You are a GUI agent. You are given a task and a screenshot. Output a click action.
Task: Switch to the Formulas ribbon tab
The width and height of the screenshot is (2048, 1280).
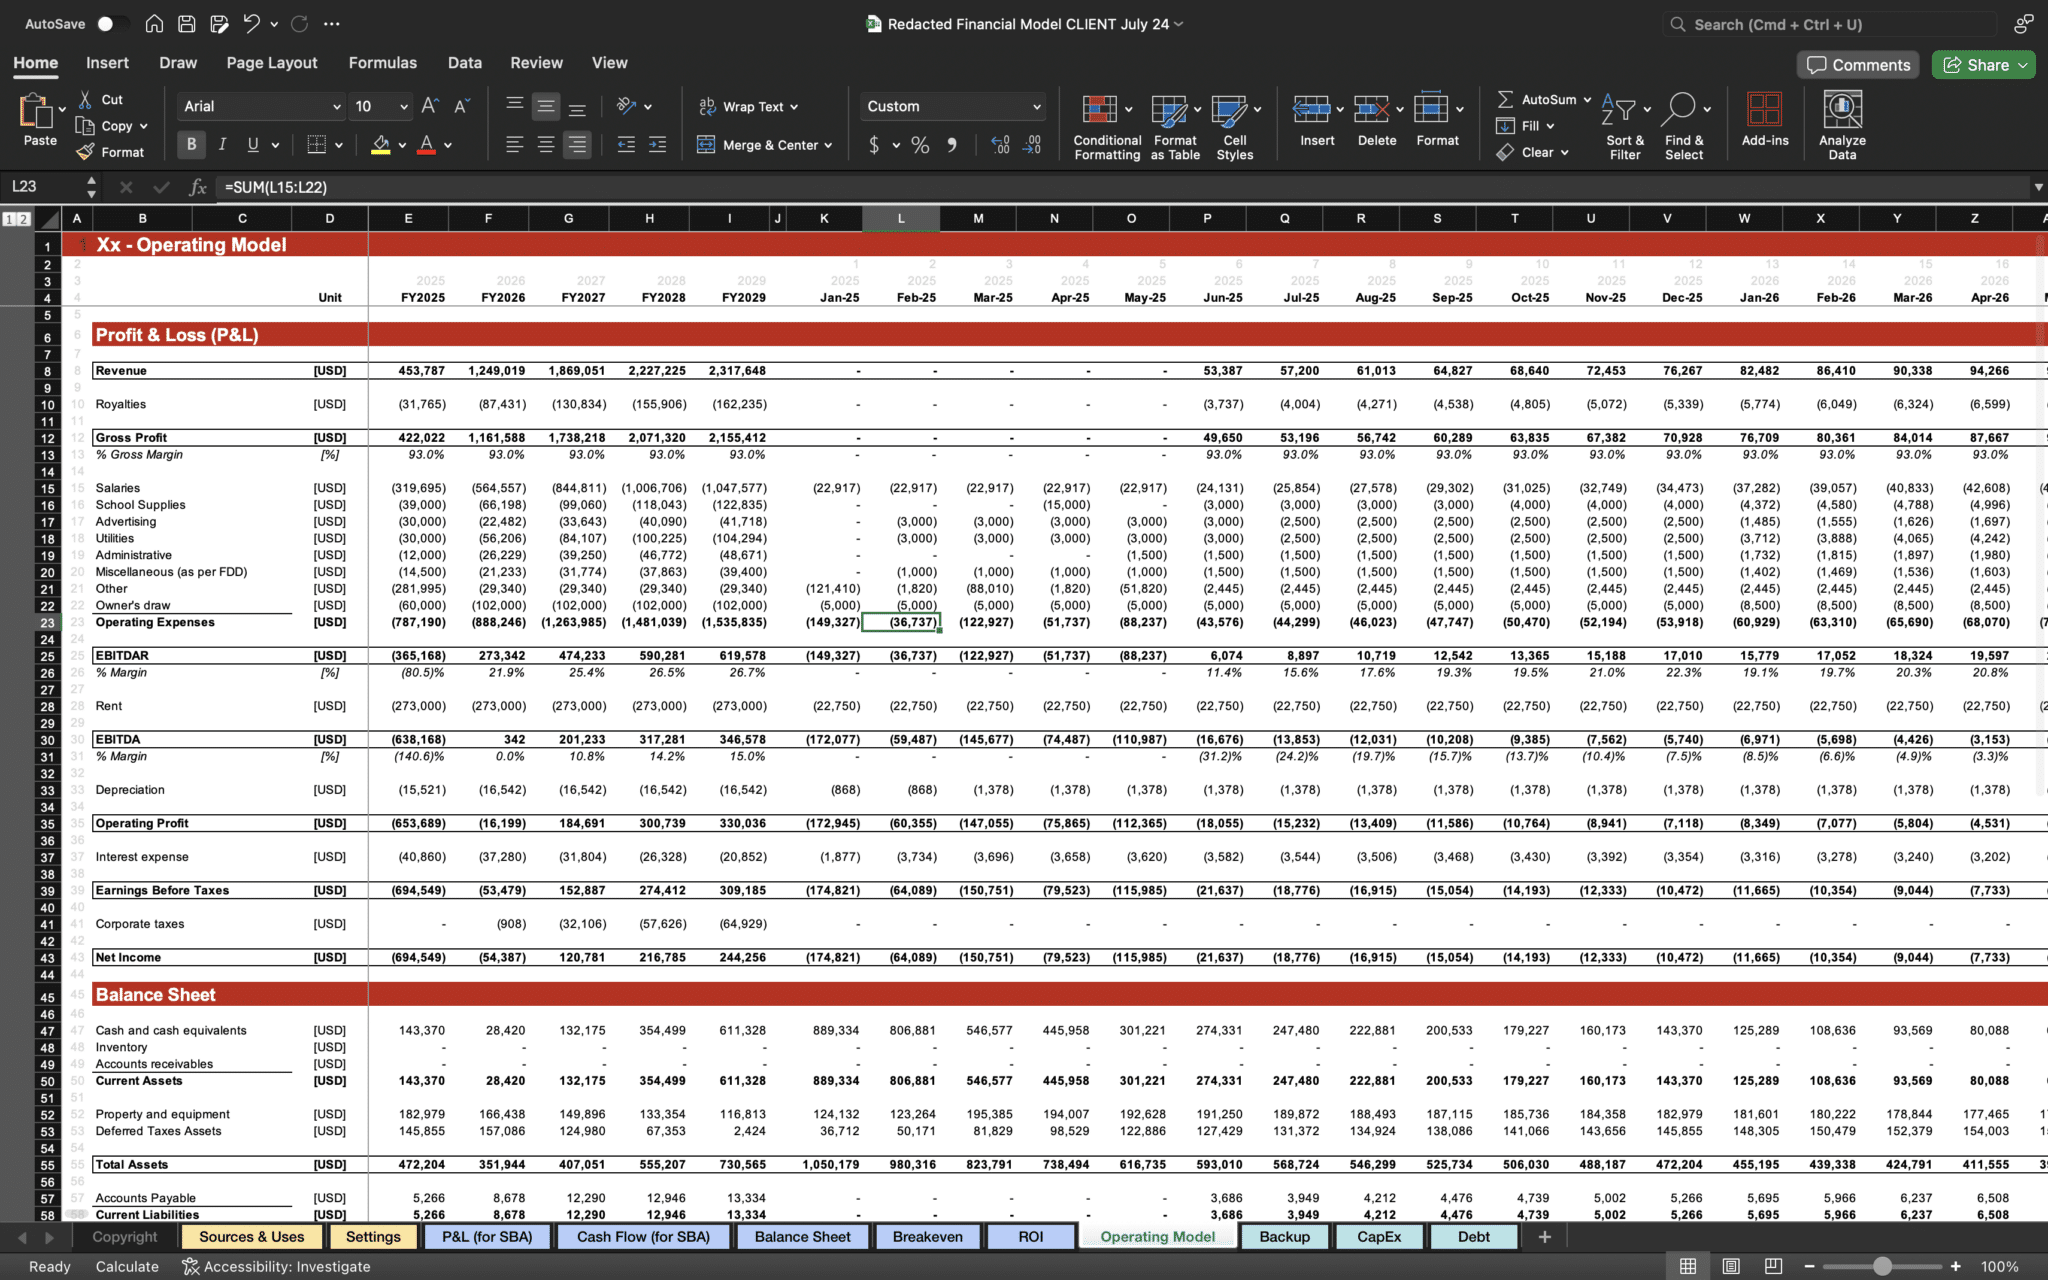(x=382, y=62)
